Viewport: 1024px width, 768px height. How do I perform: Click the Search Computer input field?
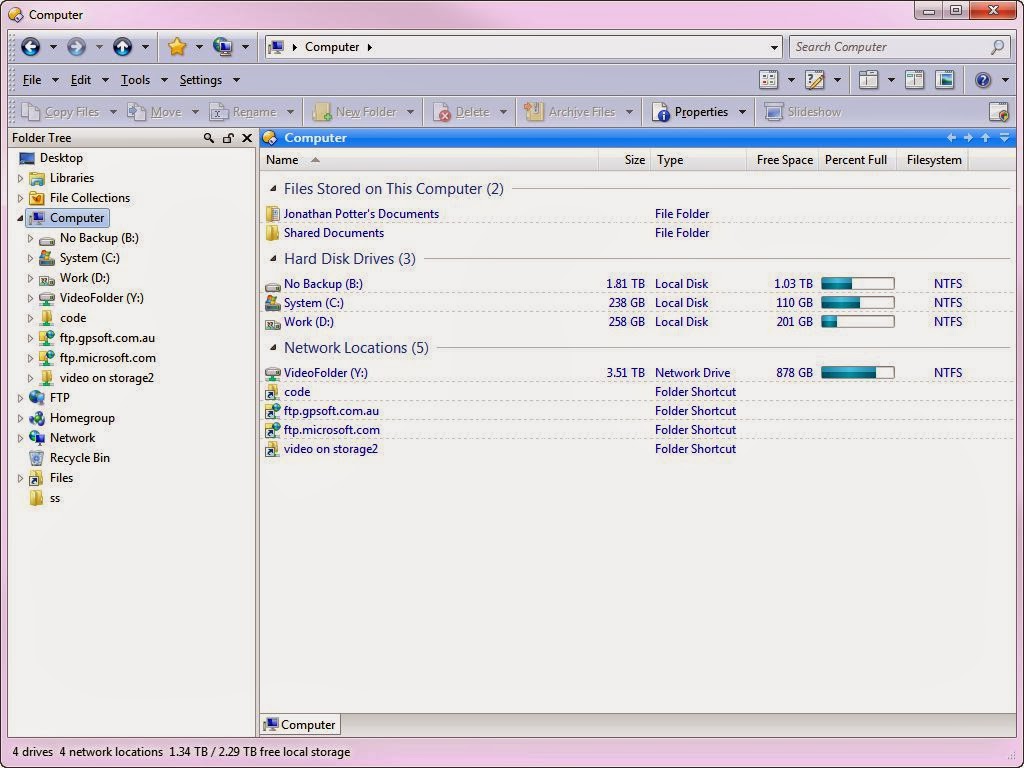click(890, 47)
